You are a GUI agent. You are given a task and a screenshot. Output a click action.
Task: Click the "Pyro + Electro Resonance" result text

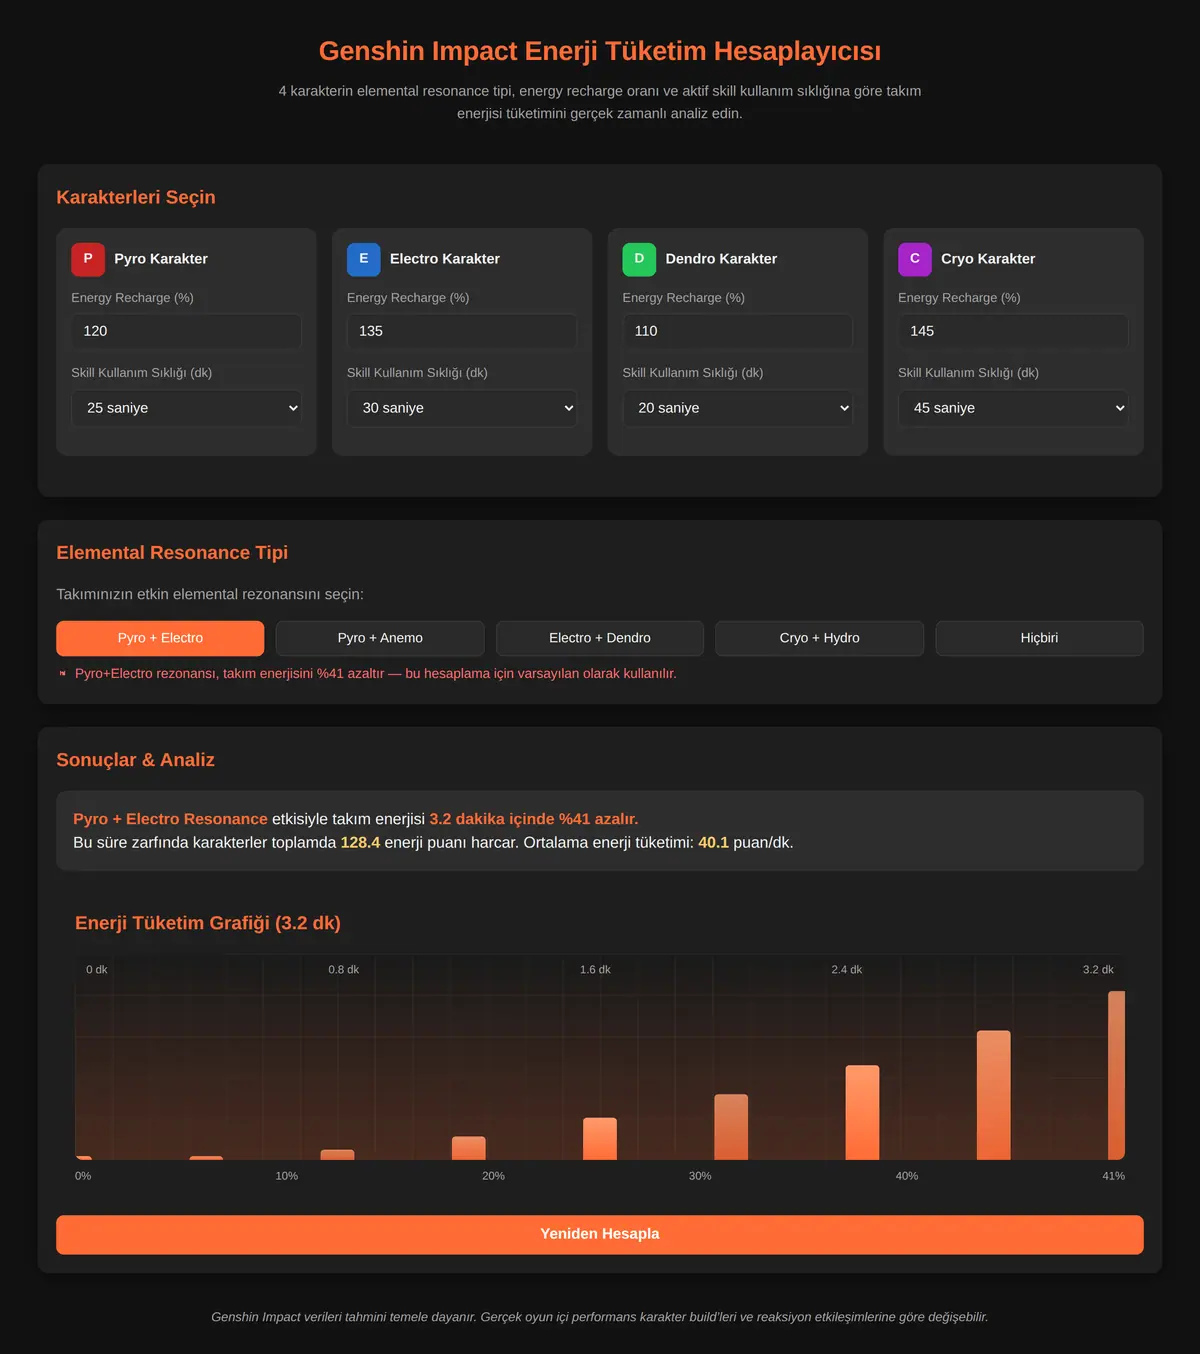170,819
